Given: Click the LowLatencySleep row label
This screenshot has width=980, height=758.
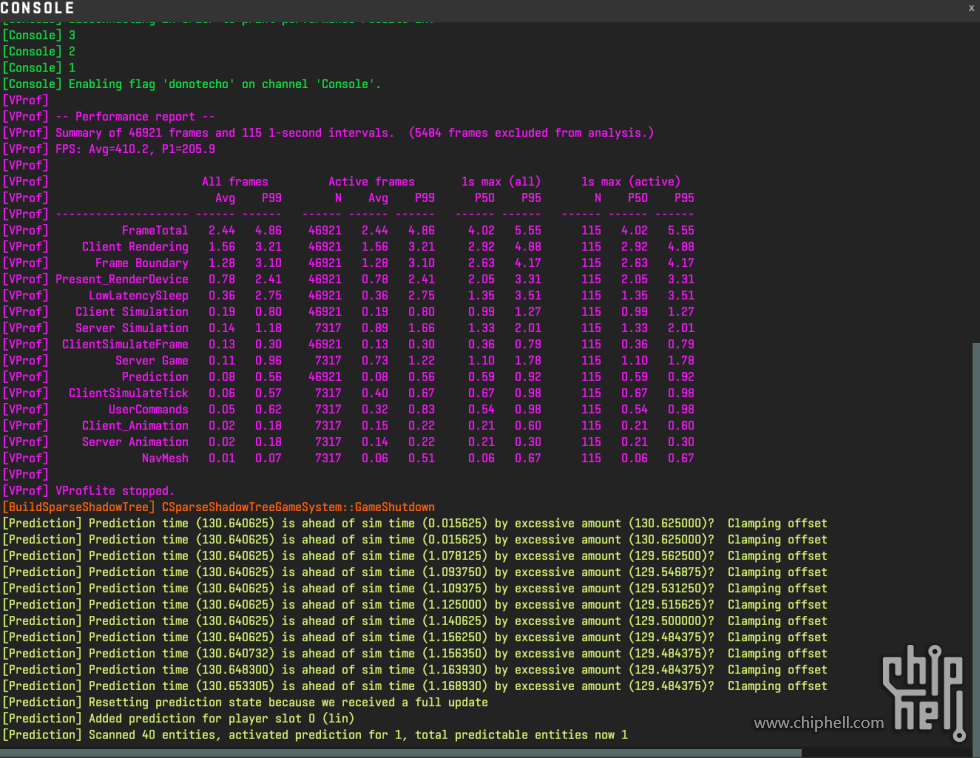Looking at the screenshot, I should 138,295.
